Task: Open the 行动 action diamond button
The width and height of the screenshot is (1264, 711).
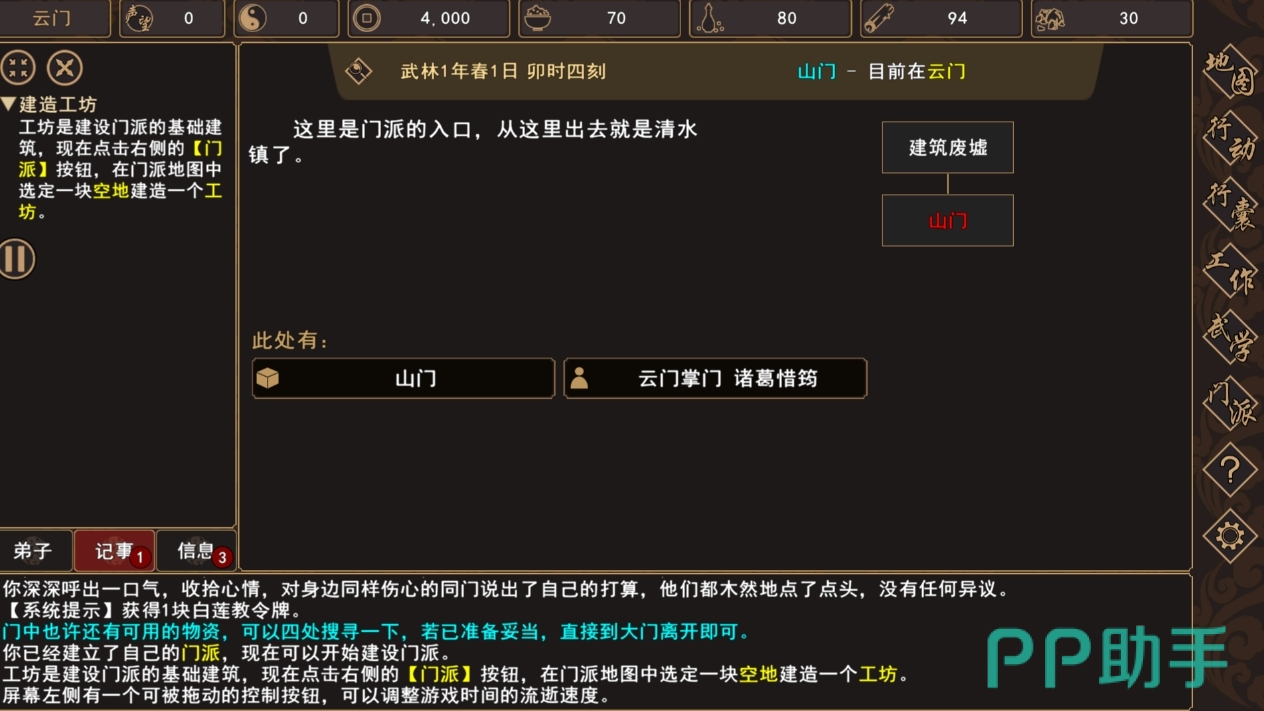Action: 1229,139
